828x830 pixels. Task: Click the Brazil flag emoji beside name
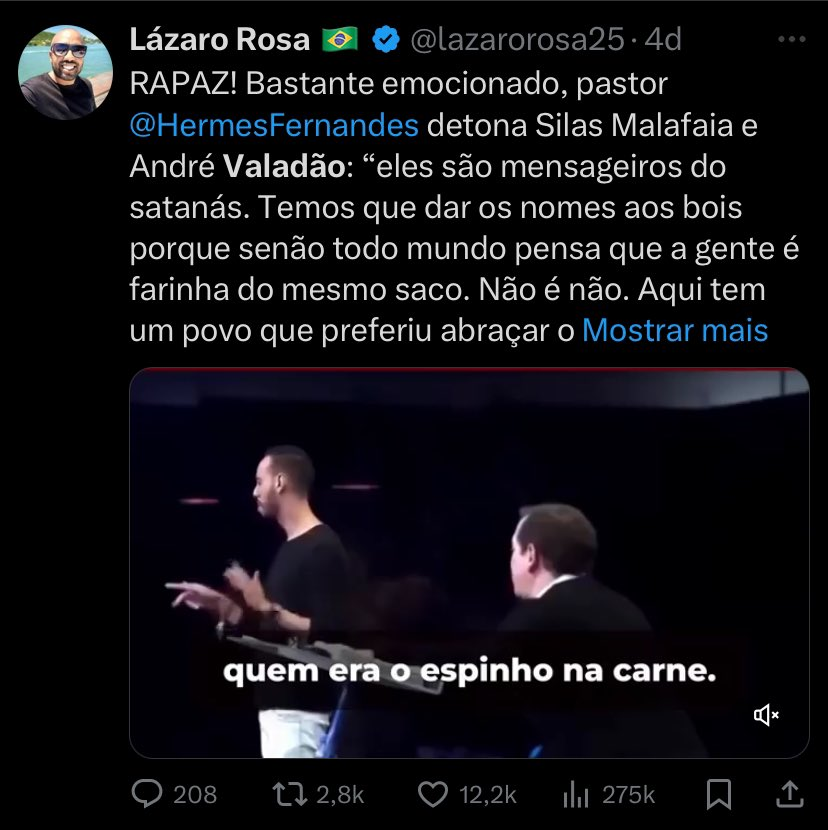click(340, 40)
